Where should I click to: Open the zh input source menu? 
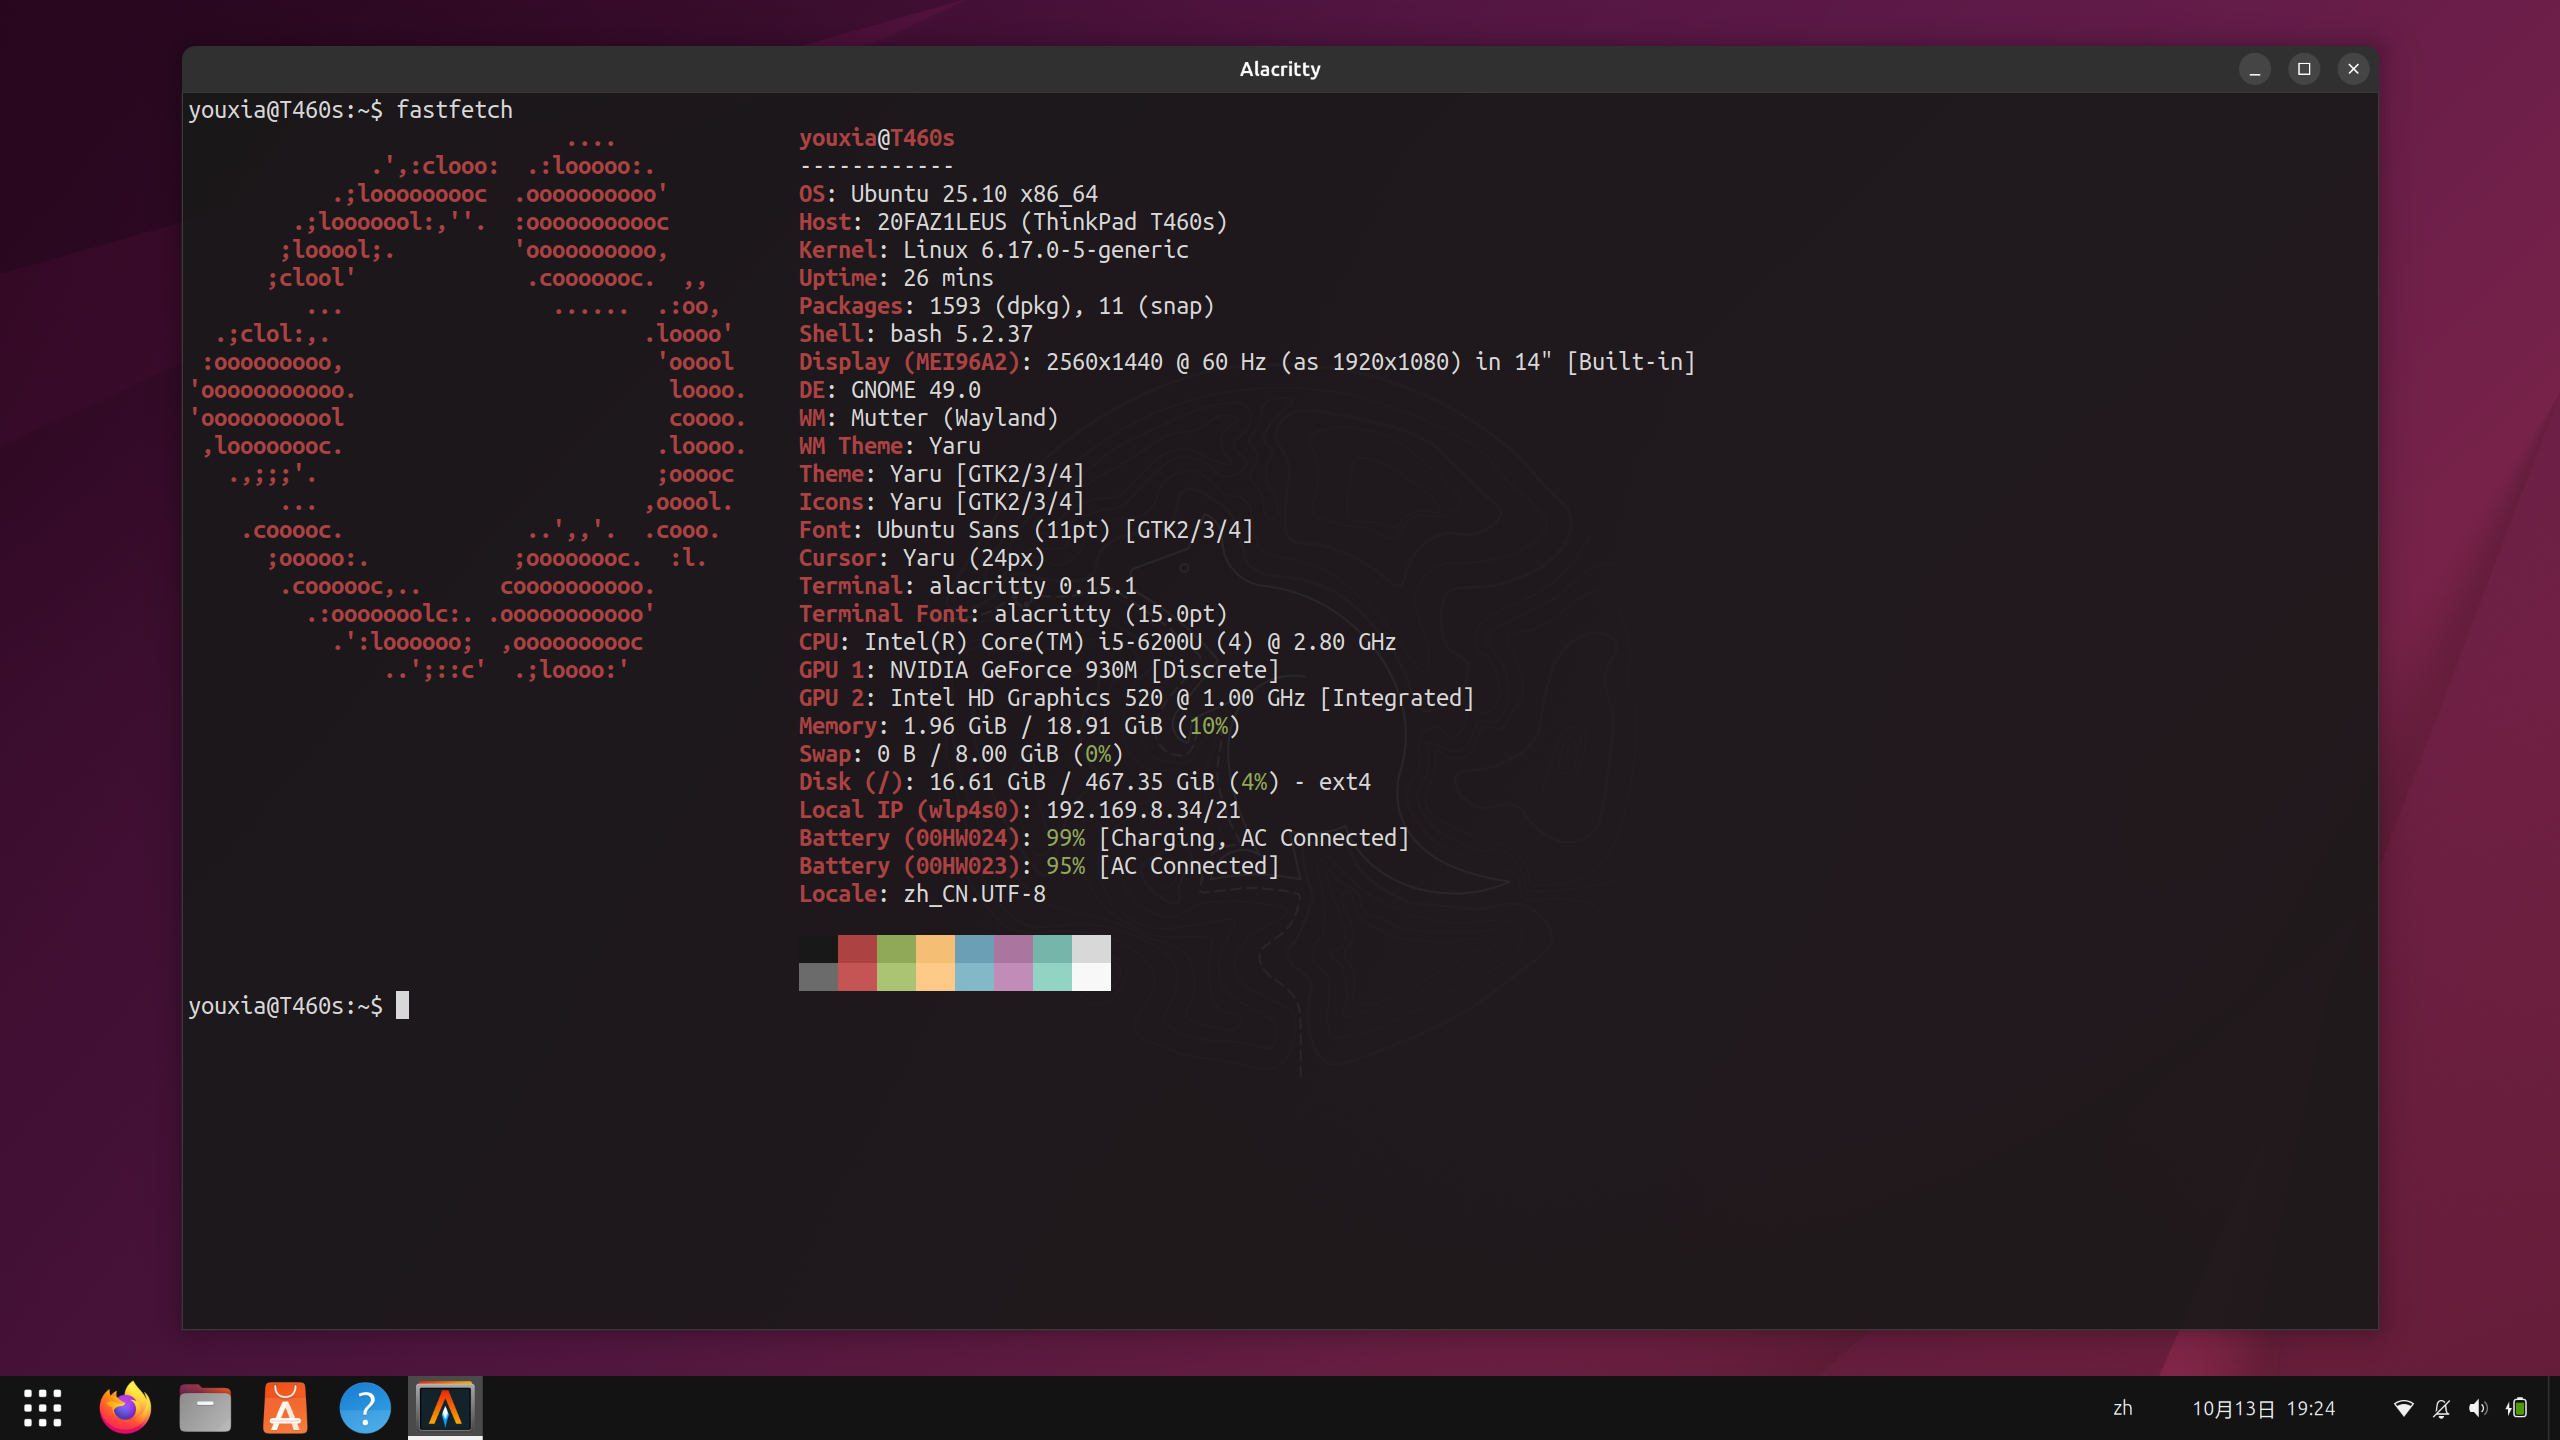2122,1408
